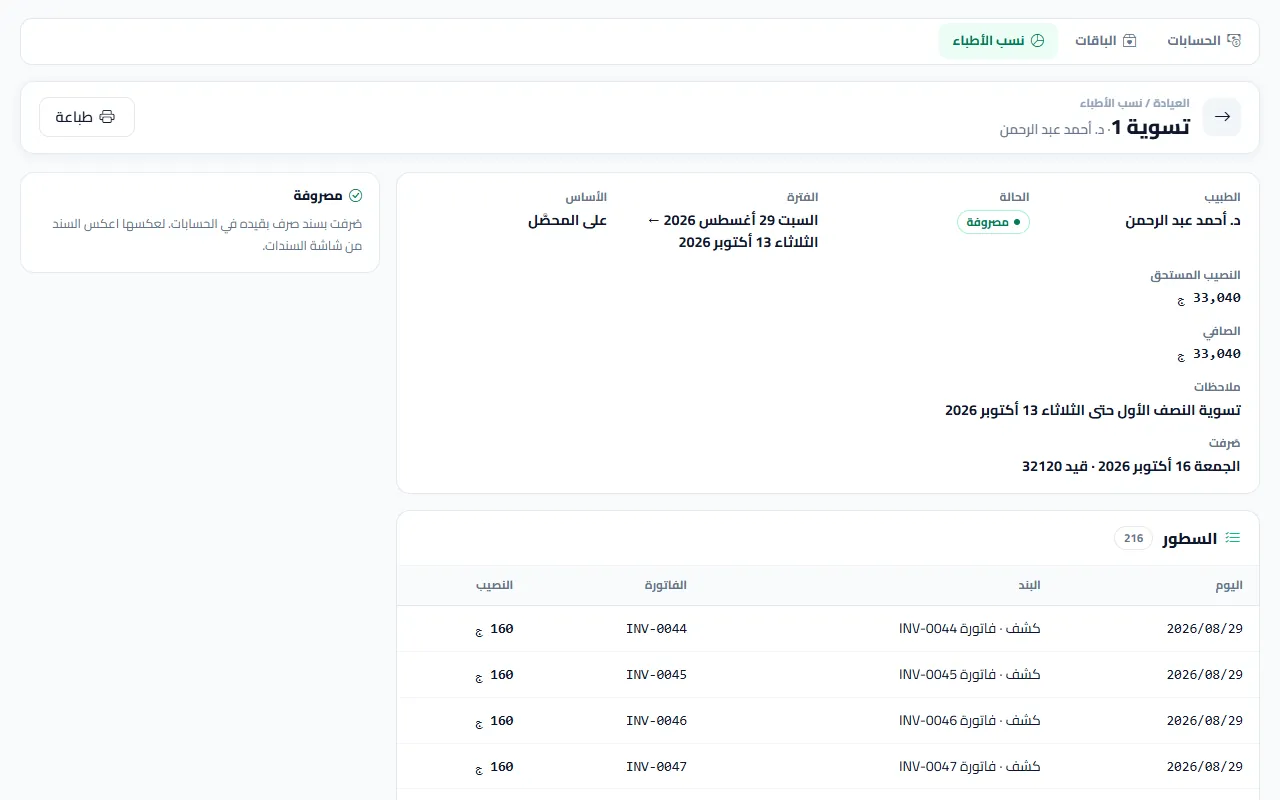Click the checkmark icon next to the مصروفة heading
Viewport: 1280px width, 800px height.
[x=355, y=195]
